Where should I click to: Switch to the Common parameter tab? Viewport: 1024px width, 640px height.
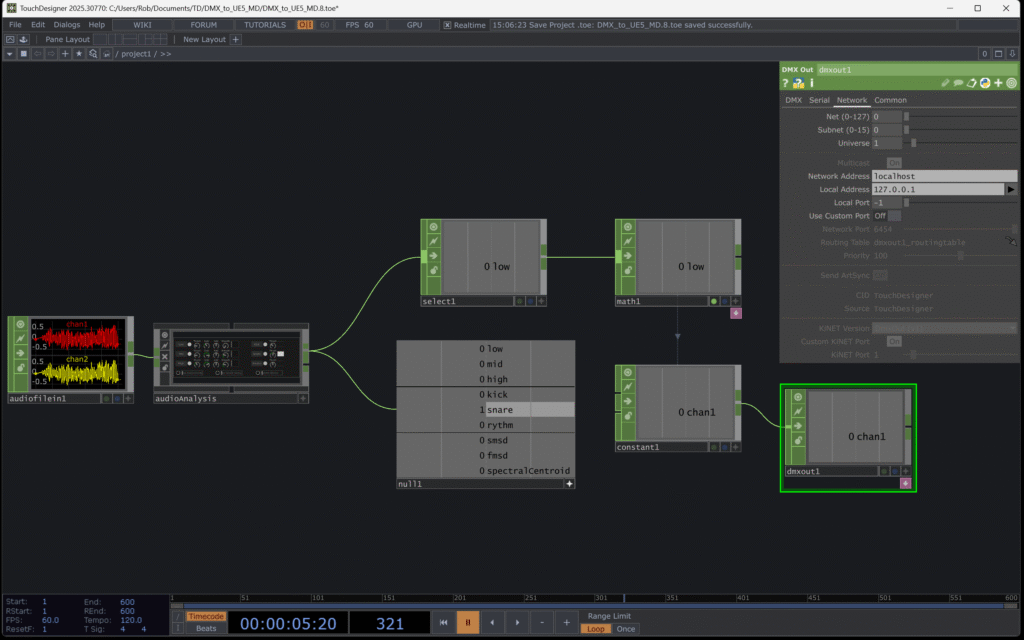point(890,100)
